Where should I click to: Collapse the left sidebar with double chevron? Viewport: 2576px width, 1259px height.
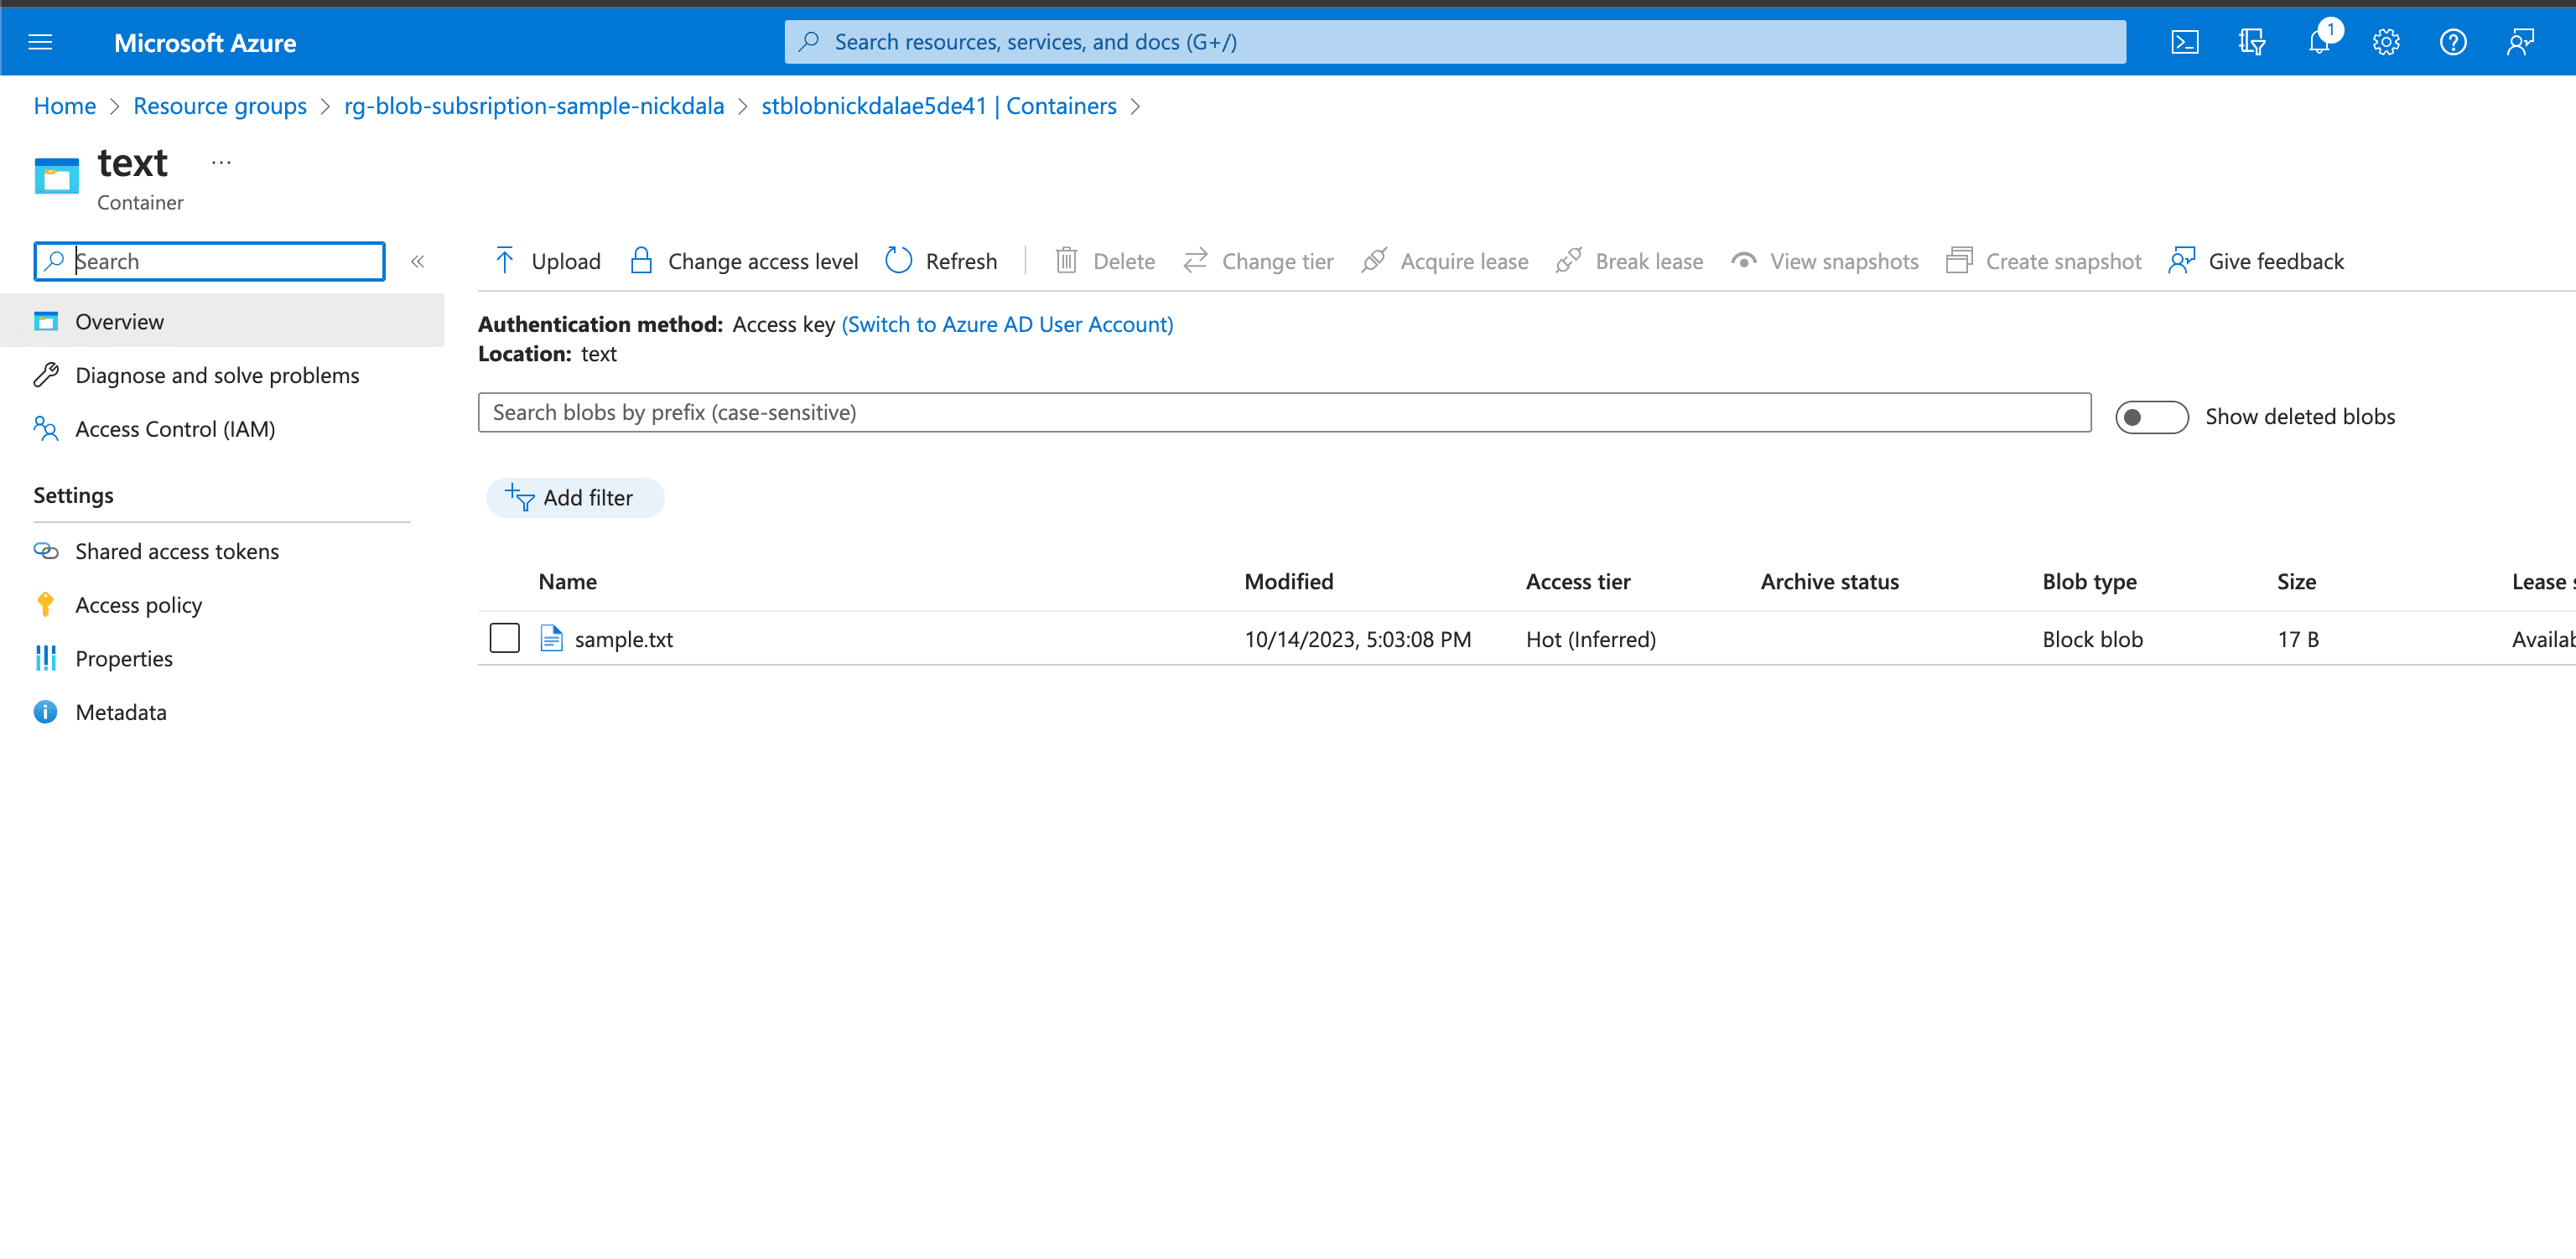pyautogui.click(x=418, y=261)
